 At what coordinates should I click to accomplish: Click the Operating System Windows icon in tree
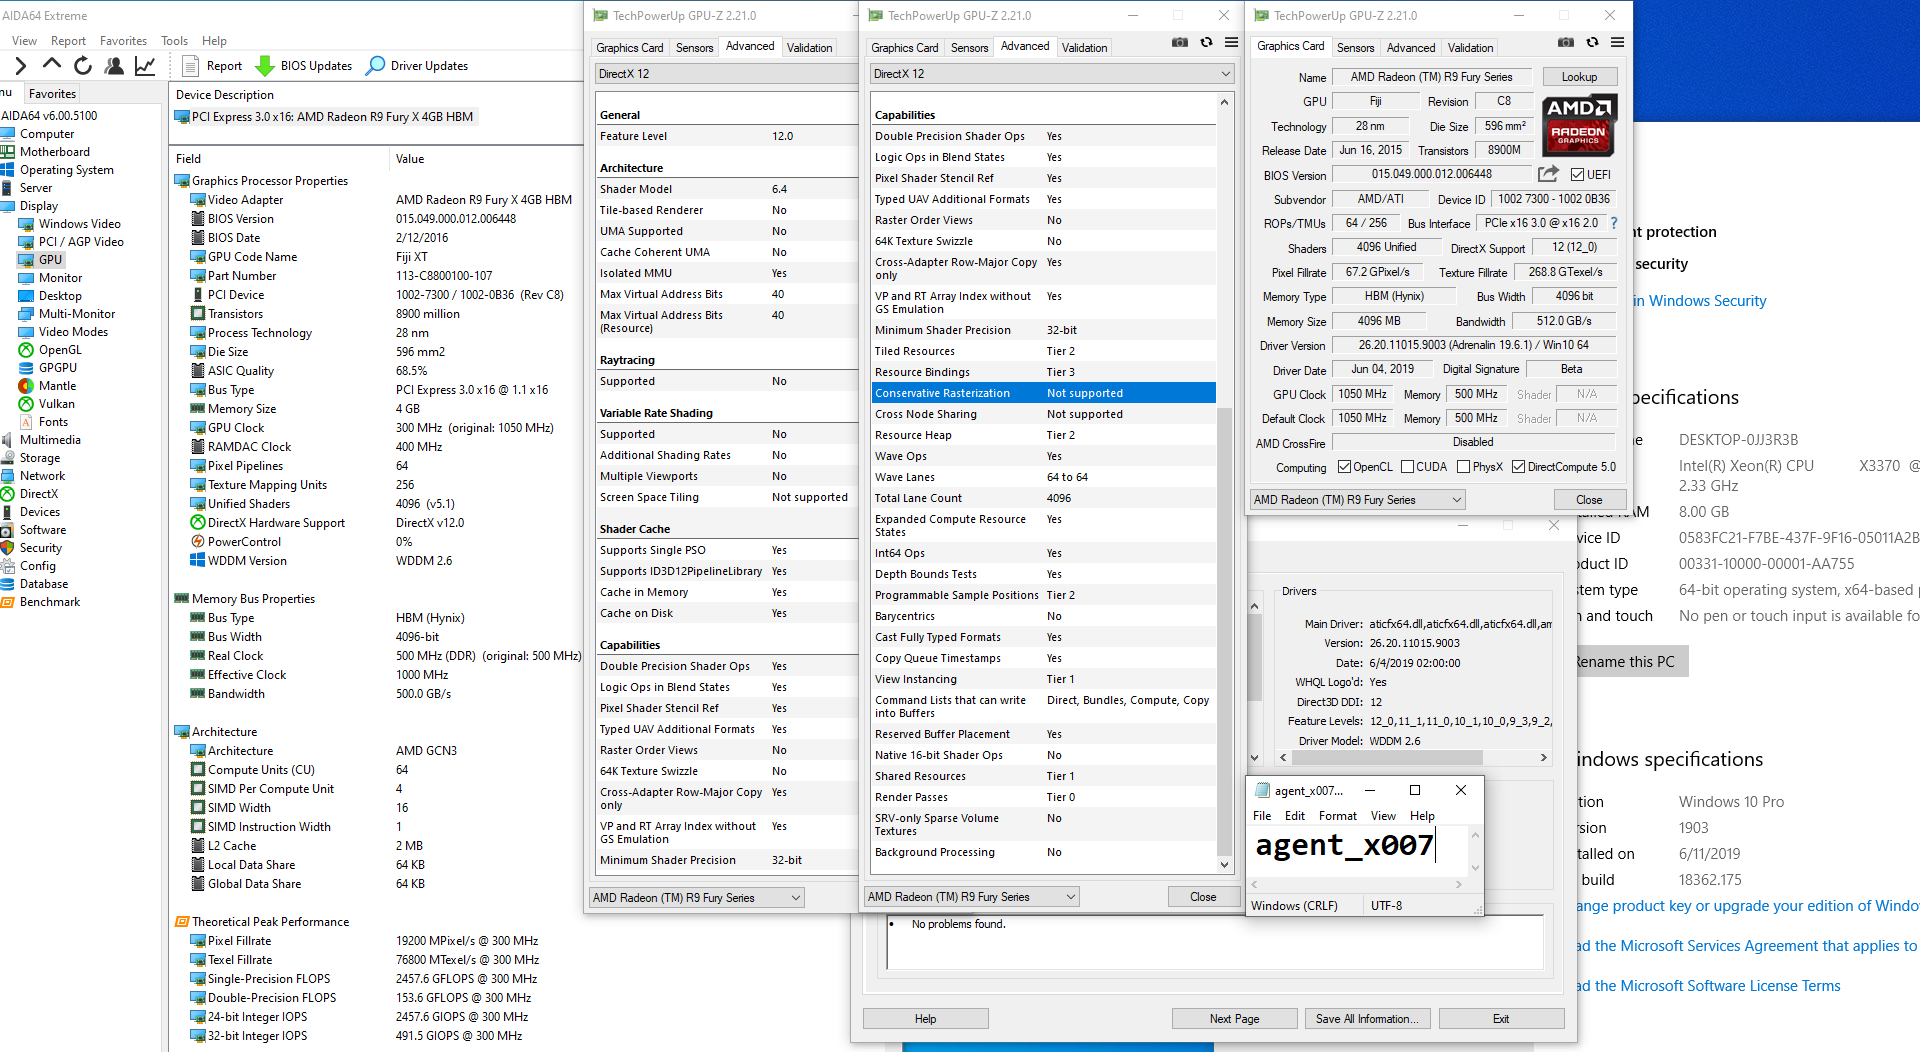(x=8, y=170)
